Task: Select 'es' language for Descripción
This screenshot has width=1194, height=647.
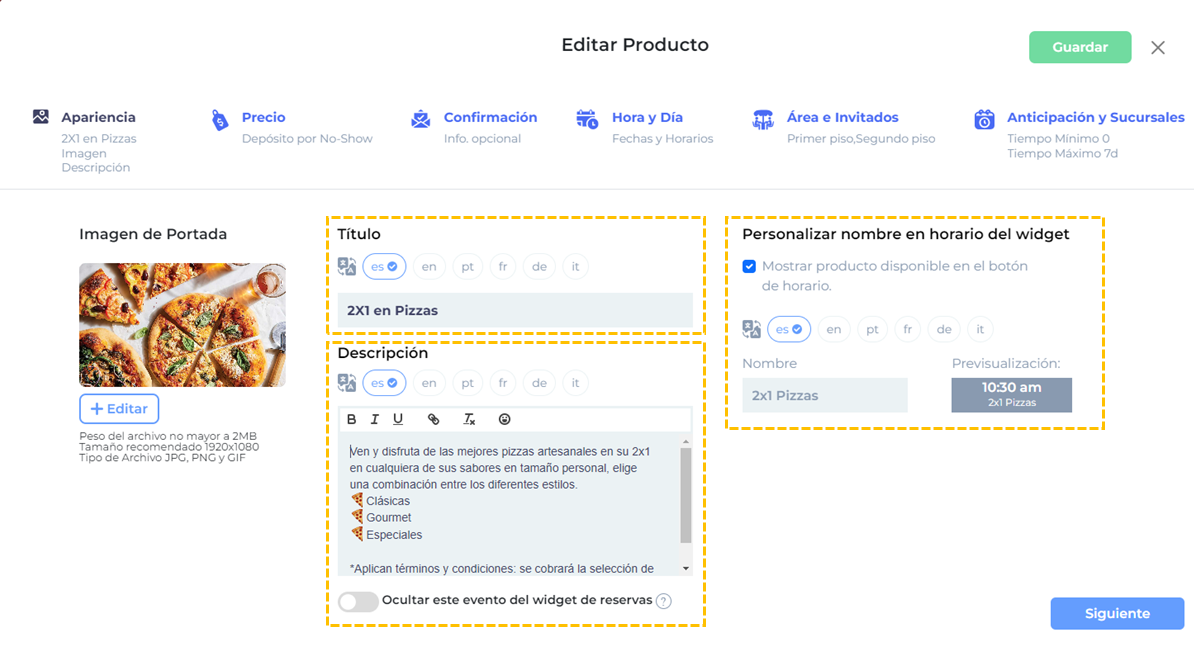Action: [384, 383]
